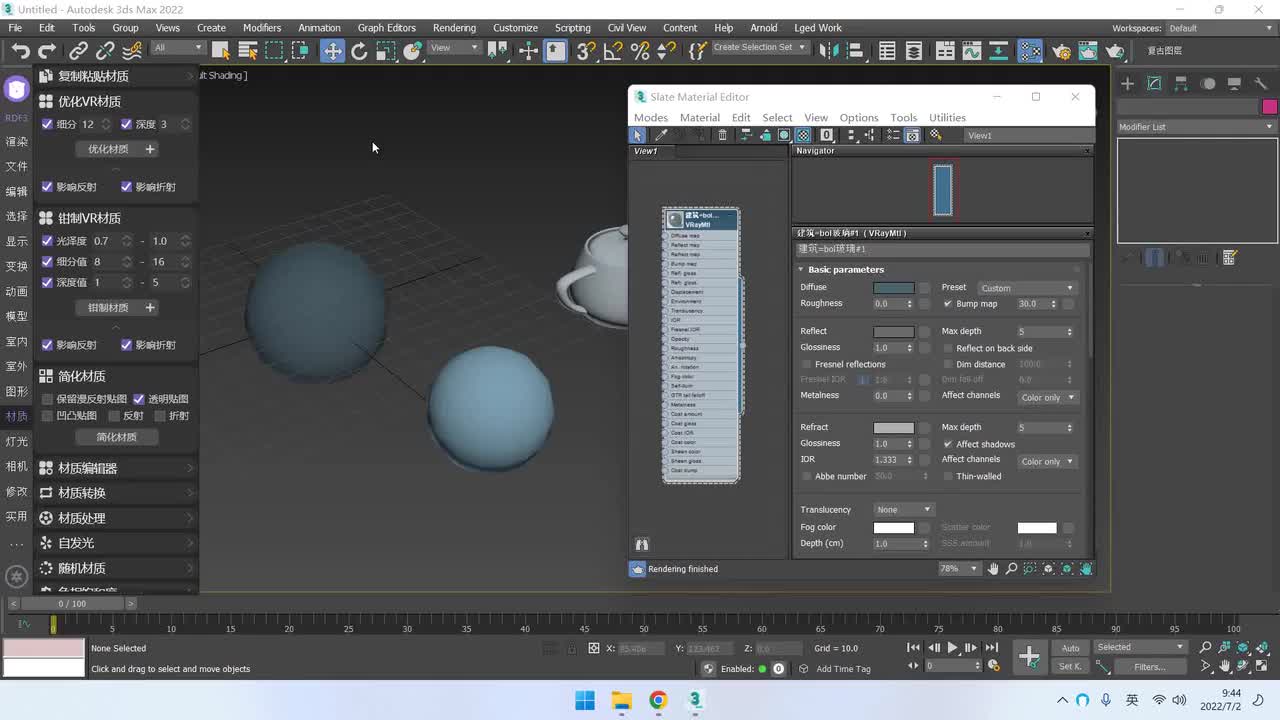Viewport: 1280px width, 720px height.
Task: Open the Translucency None dropdown
Action: 903,510
